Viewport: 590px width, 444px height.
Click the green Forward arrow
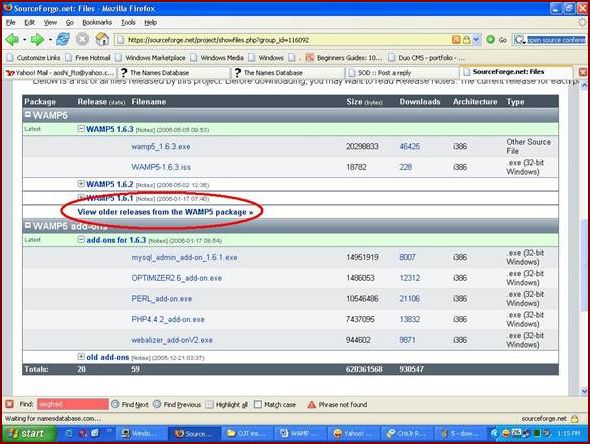[37, 39]
